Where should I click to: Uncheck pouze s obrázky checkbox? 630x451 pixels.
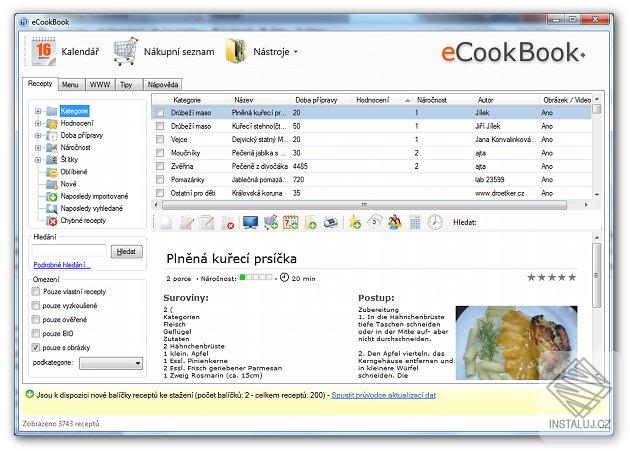pyautogui.click(x=36, y=347)
